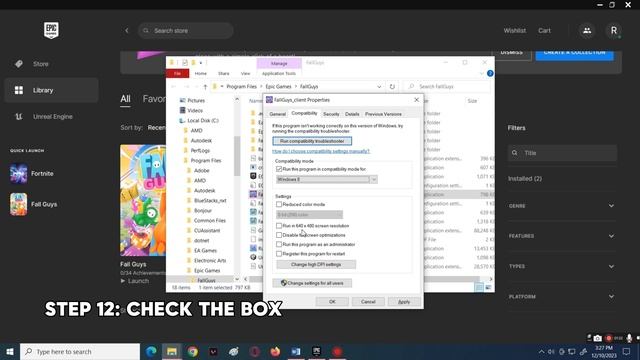Click Run compatibility troubleshooter button
This screenshot has width=640, height=360.
(x=312, y=141)
